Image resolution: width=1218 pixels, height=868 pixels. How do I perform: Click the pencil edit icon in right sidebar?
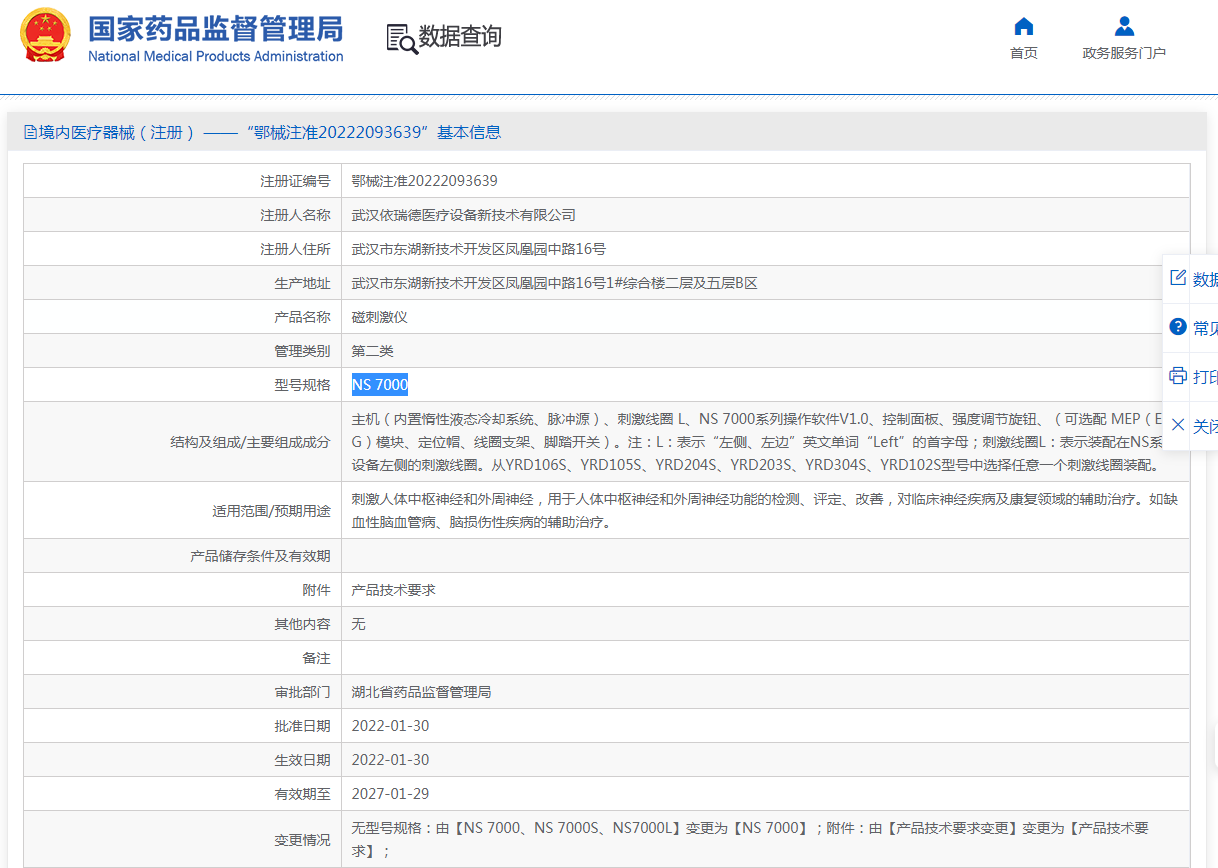click(1178, 278)
